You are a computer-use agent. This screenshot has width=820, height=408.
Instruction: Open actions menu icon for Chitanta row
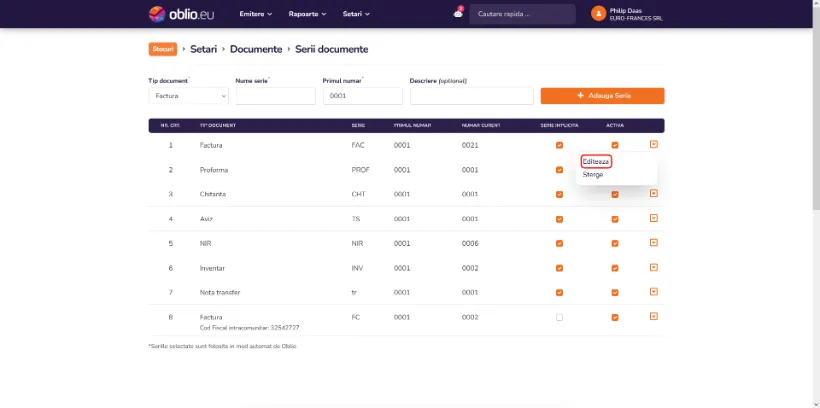(654, 194)
